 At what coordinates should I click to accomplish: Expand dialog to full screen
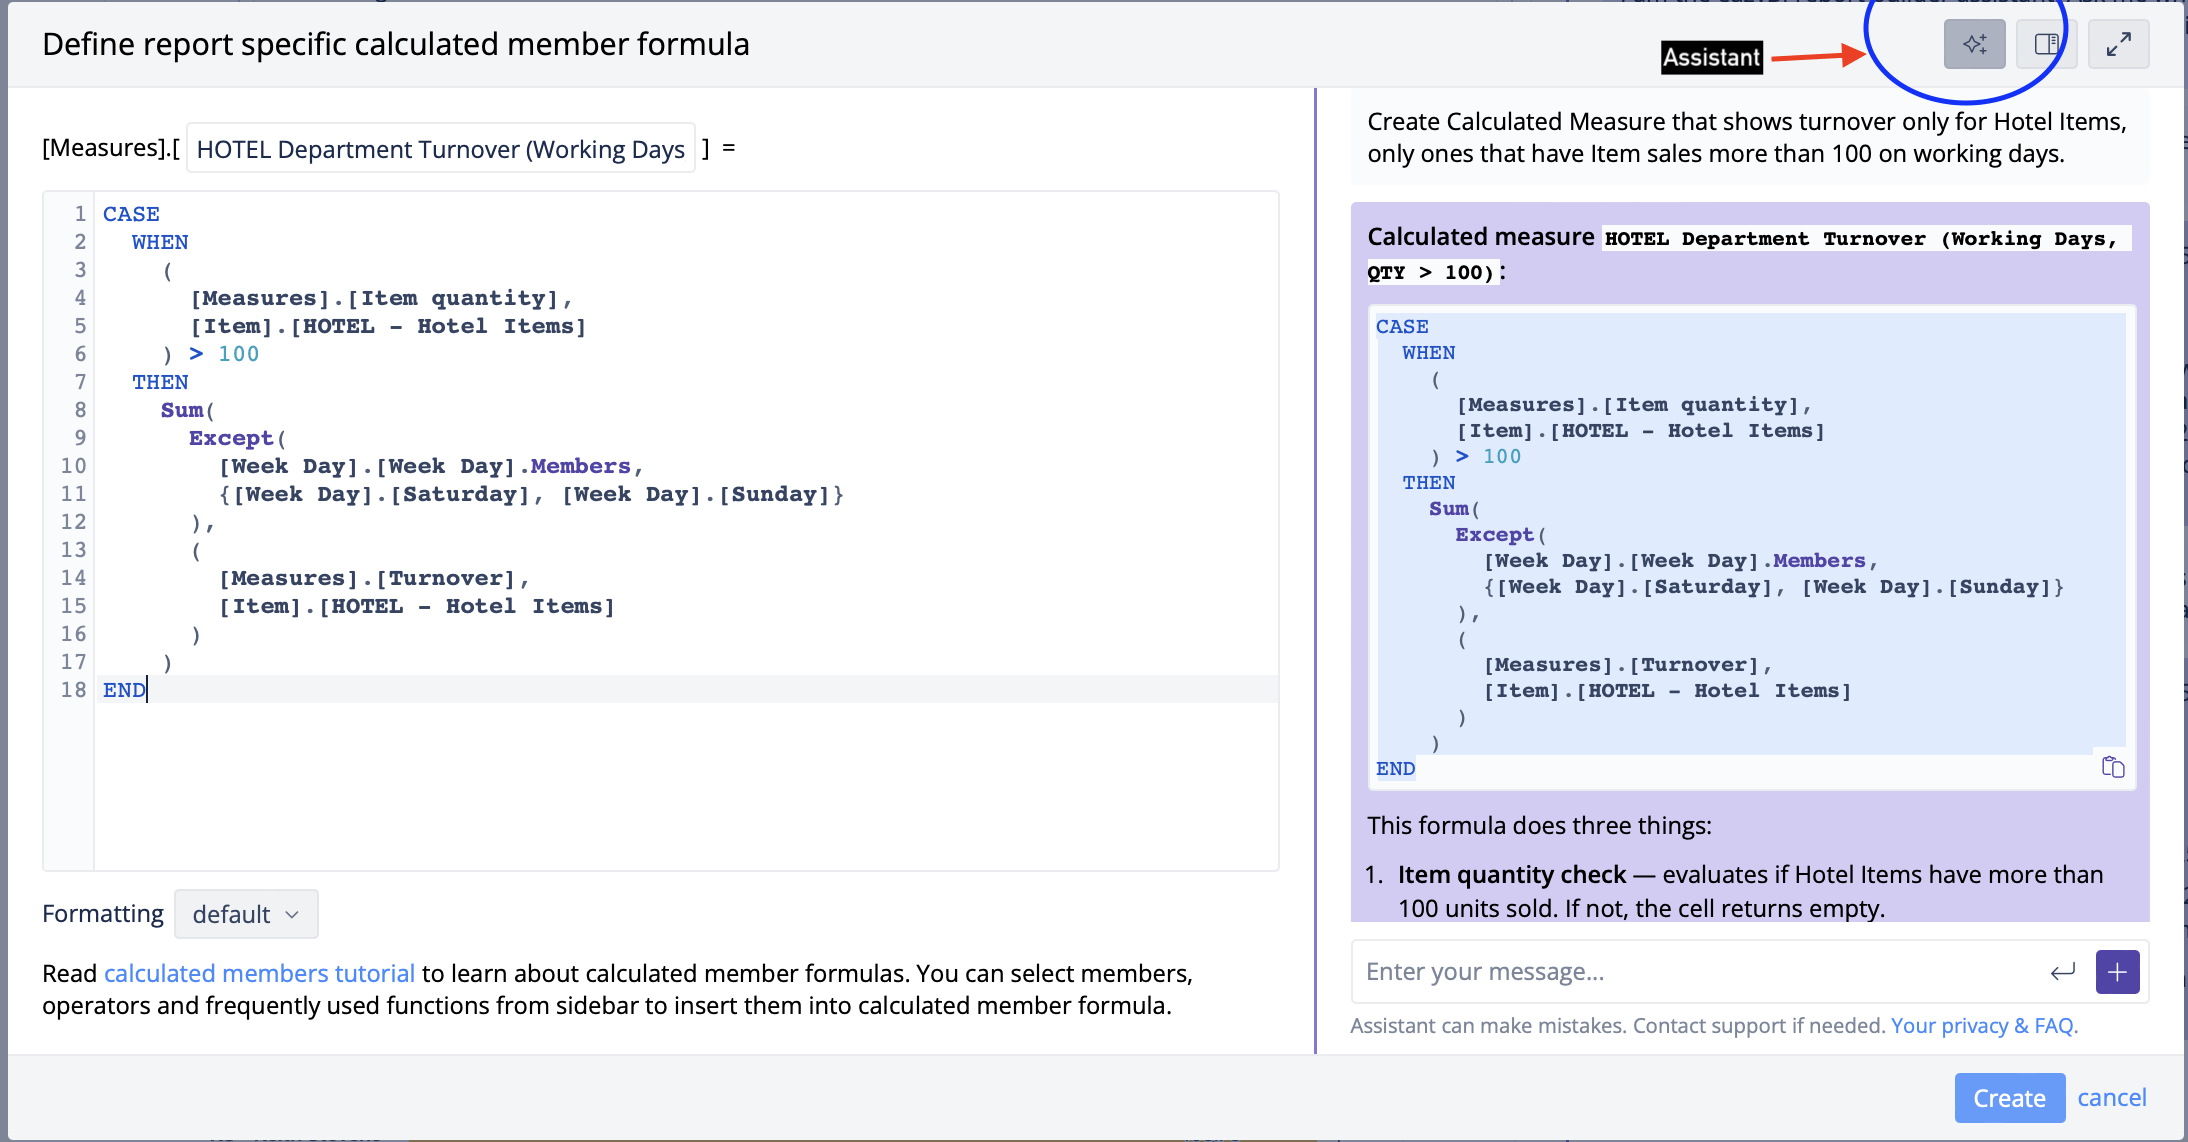tap(2118, 44)
